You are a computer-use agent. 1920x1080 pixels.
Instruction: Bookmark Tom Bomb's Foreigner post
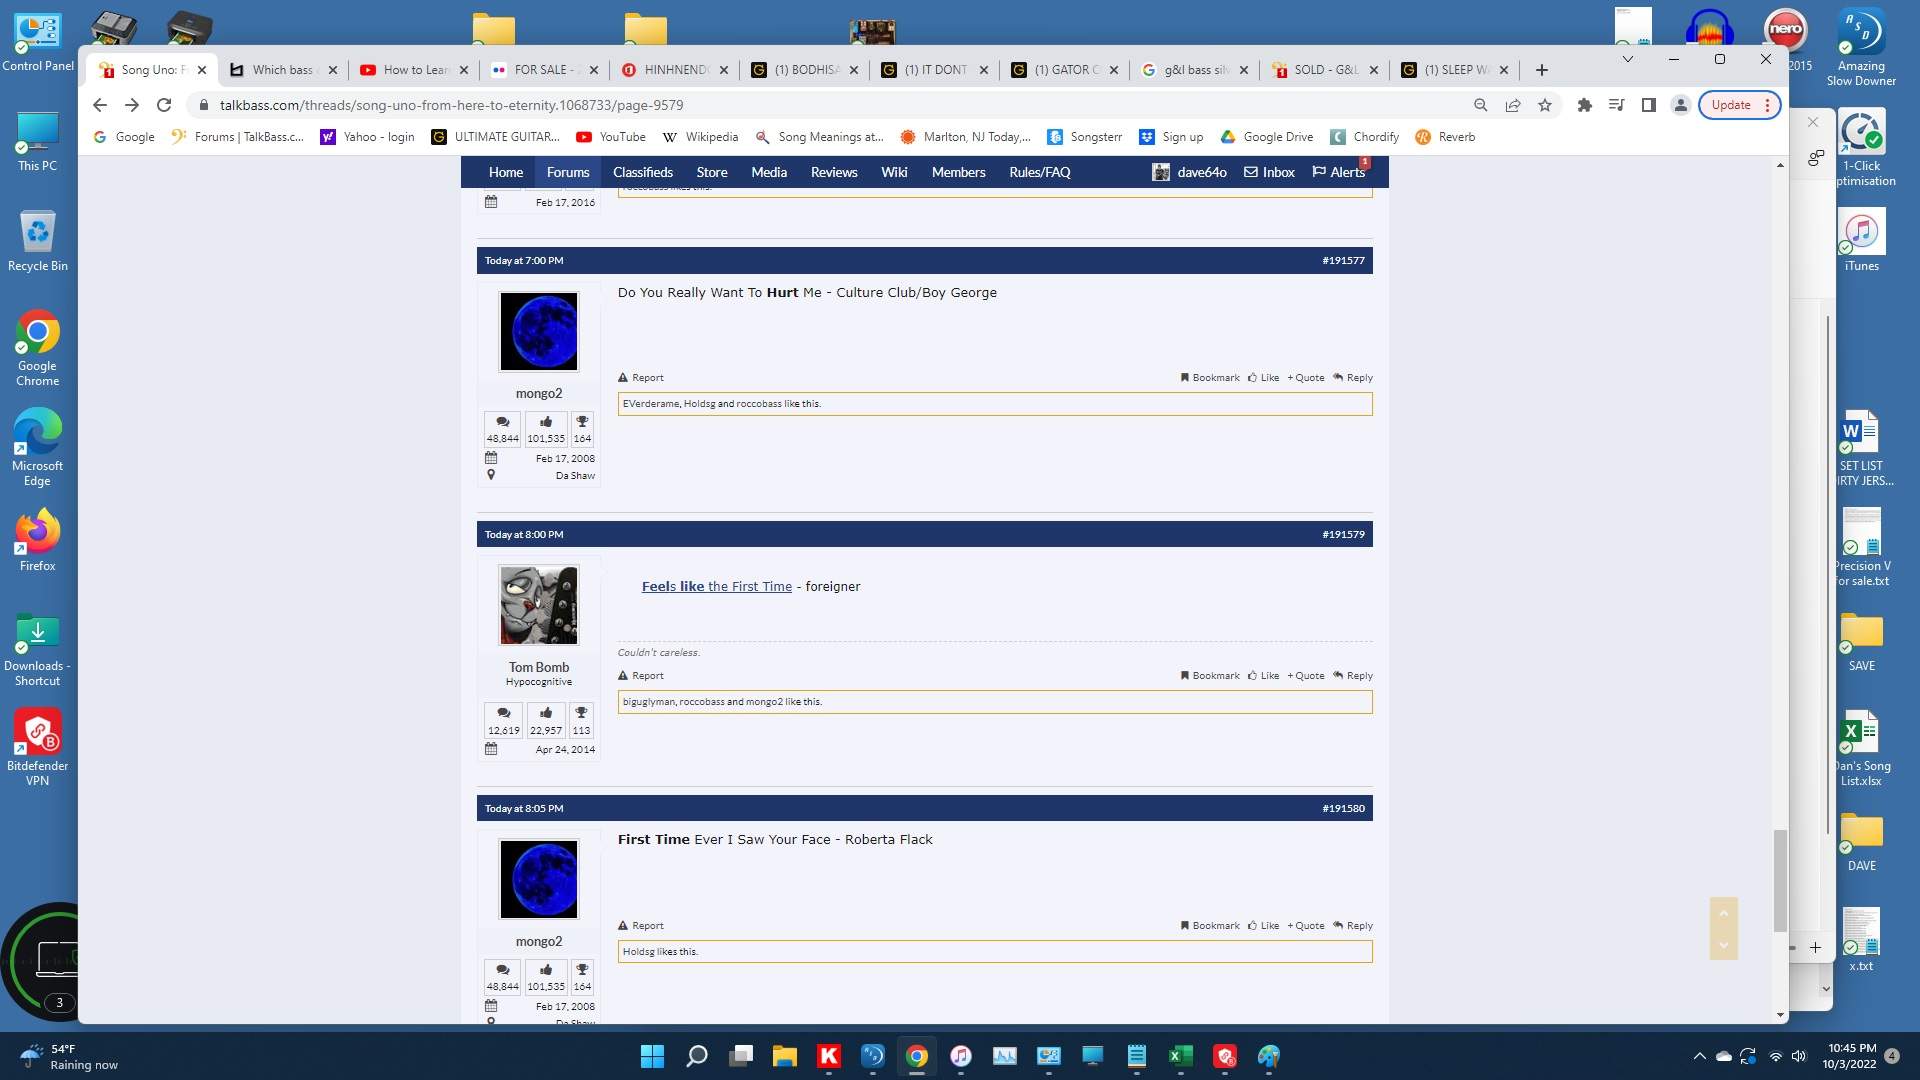coord(1210,676)
